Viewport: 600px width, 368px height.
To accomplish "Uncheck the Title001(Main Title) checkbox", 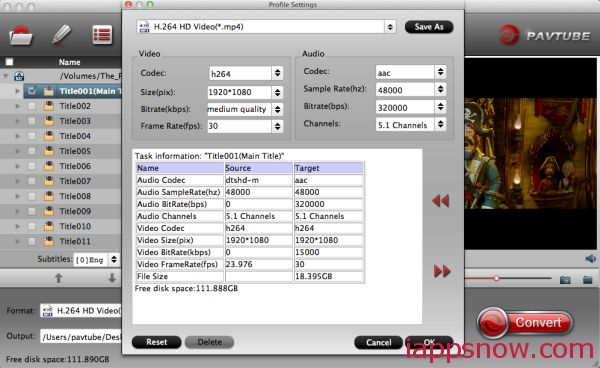I will [x=32, y=91].
